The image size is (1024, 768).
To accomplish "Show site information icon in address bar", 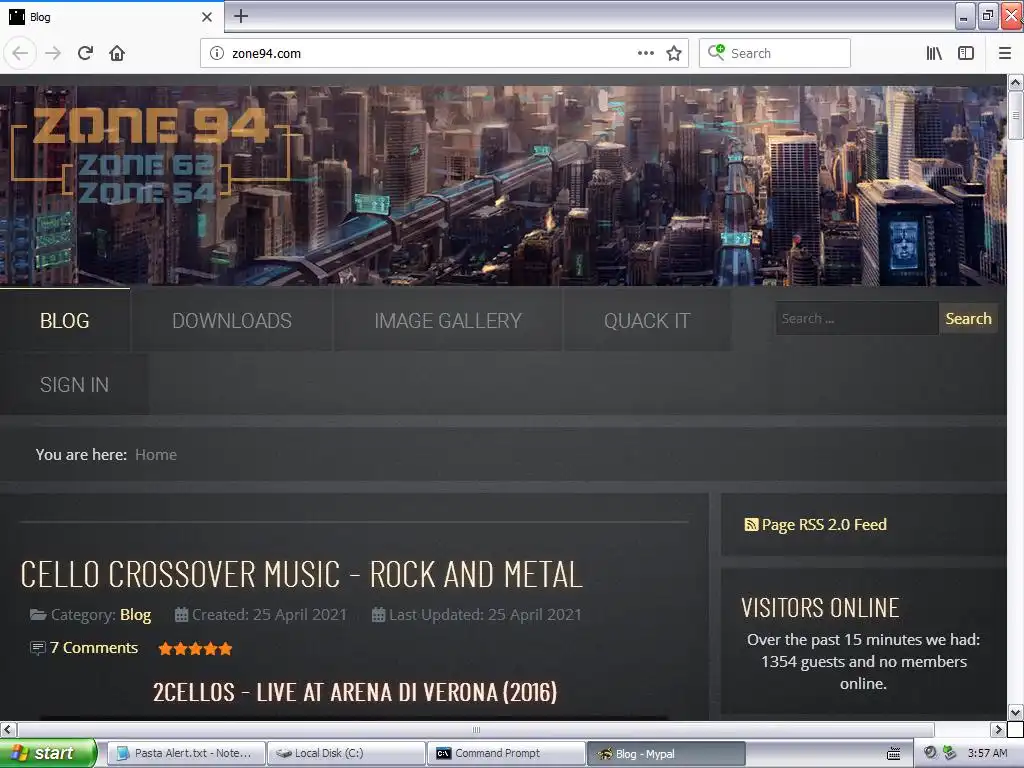I will (x=217, y=53).
